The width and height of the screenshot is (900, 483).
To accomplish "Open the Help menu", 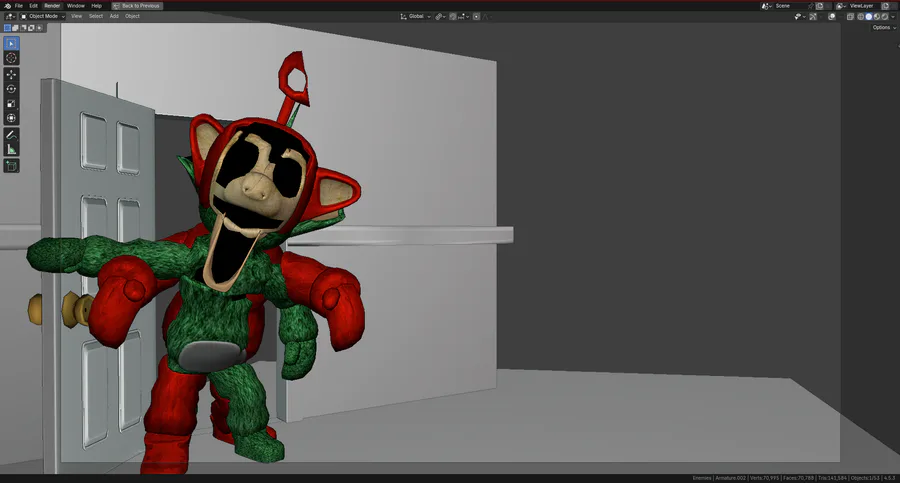I will (x=96, y=6).
